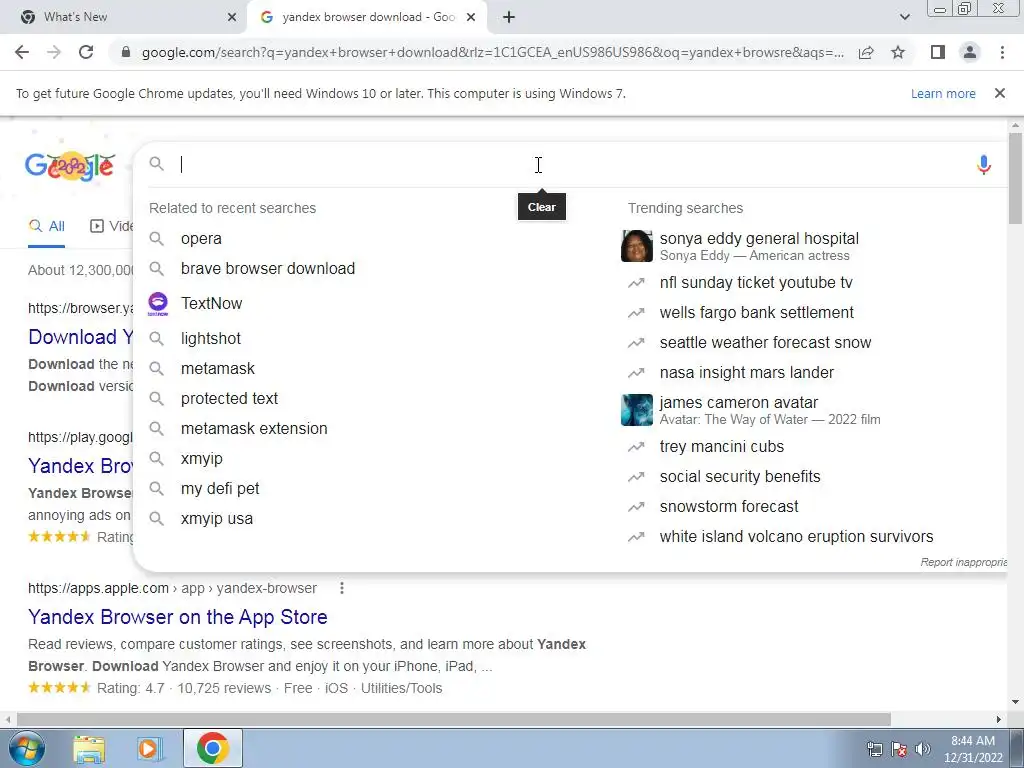1024x768 pixels.
Task: Click the Chrome taskbar icon
Action: tap(213, 748)
